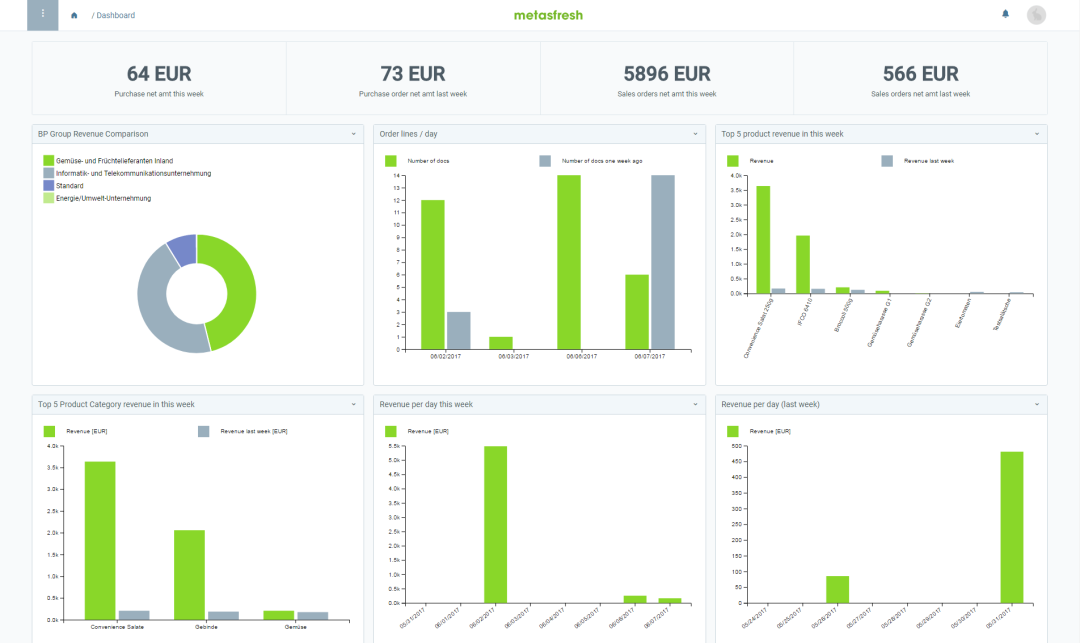This screenshot has width=1080, height=643.
Task: Open the main menu kebab icon
Action: point(42,14)
